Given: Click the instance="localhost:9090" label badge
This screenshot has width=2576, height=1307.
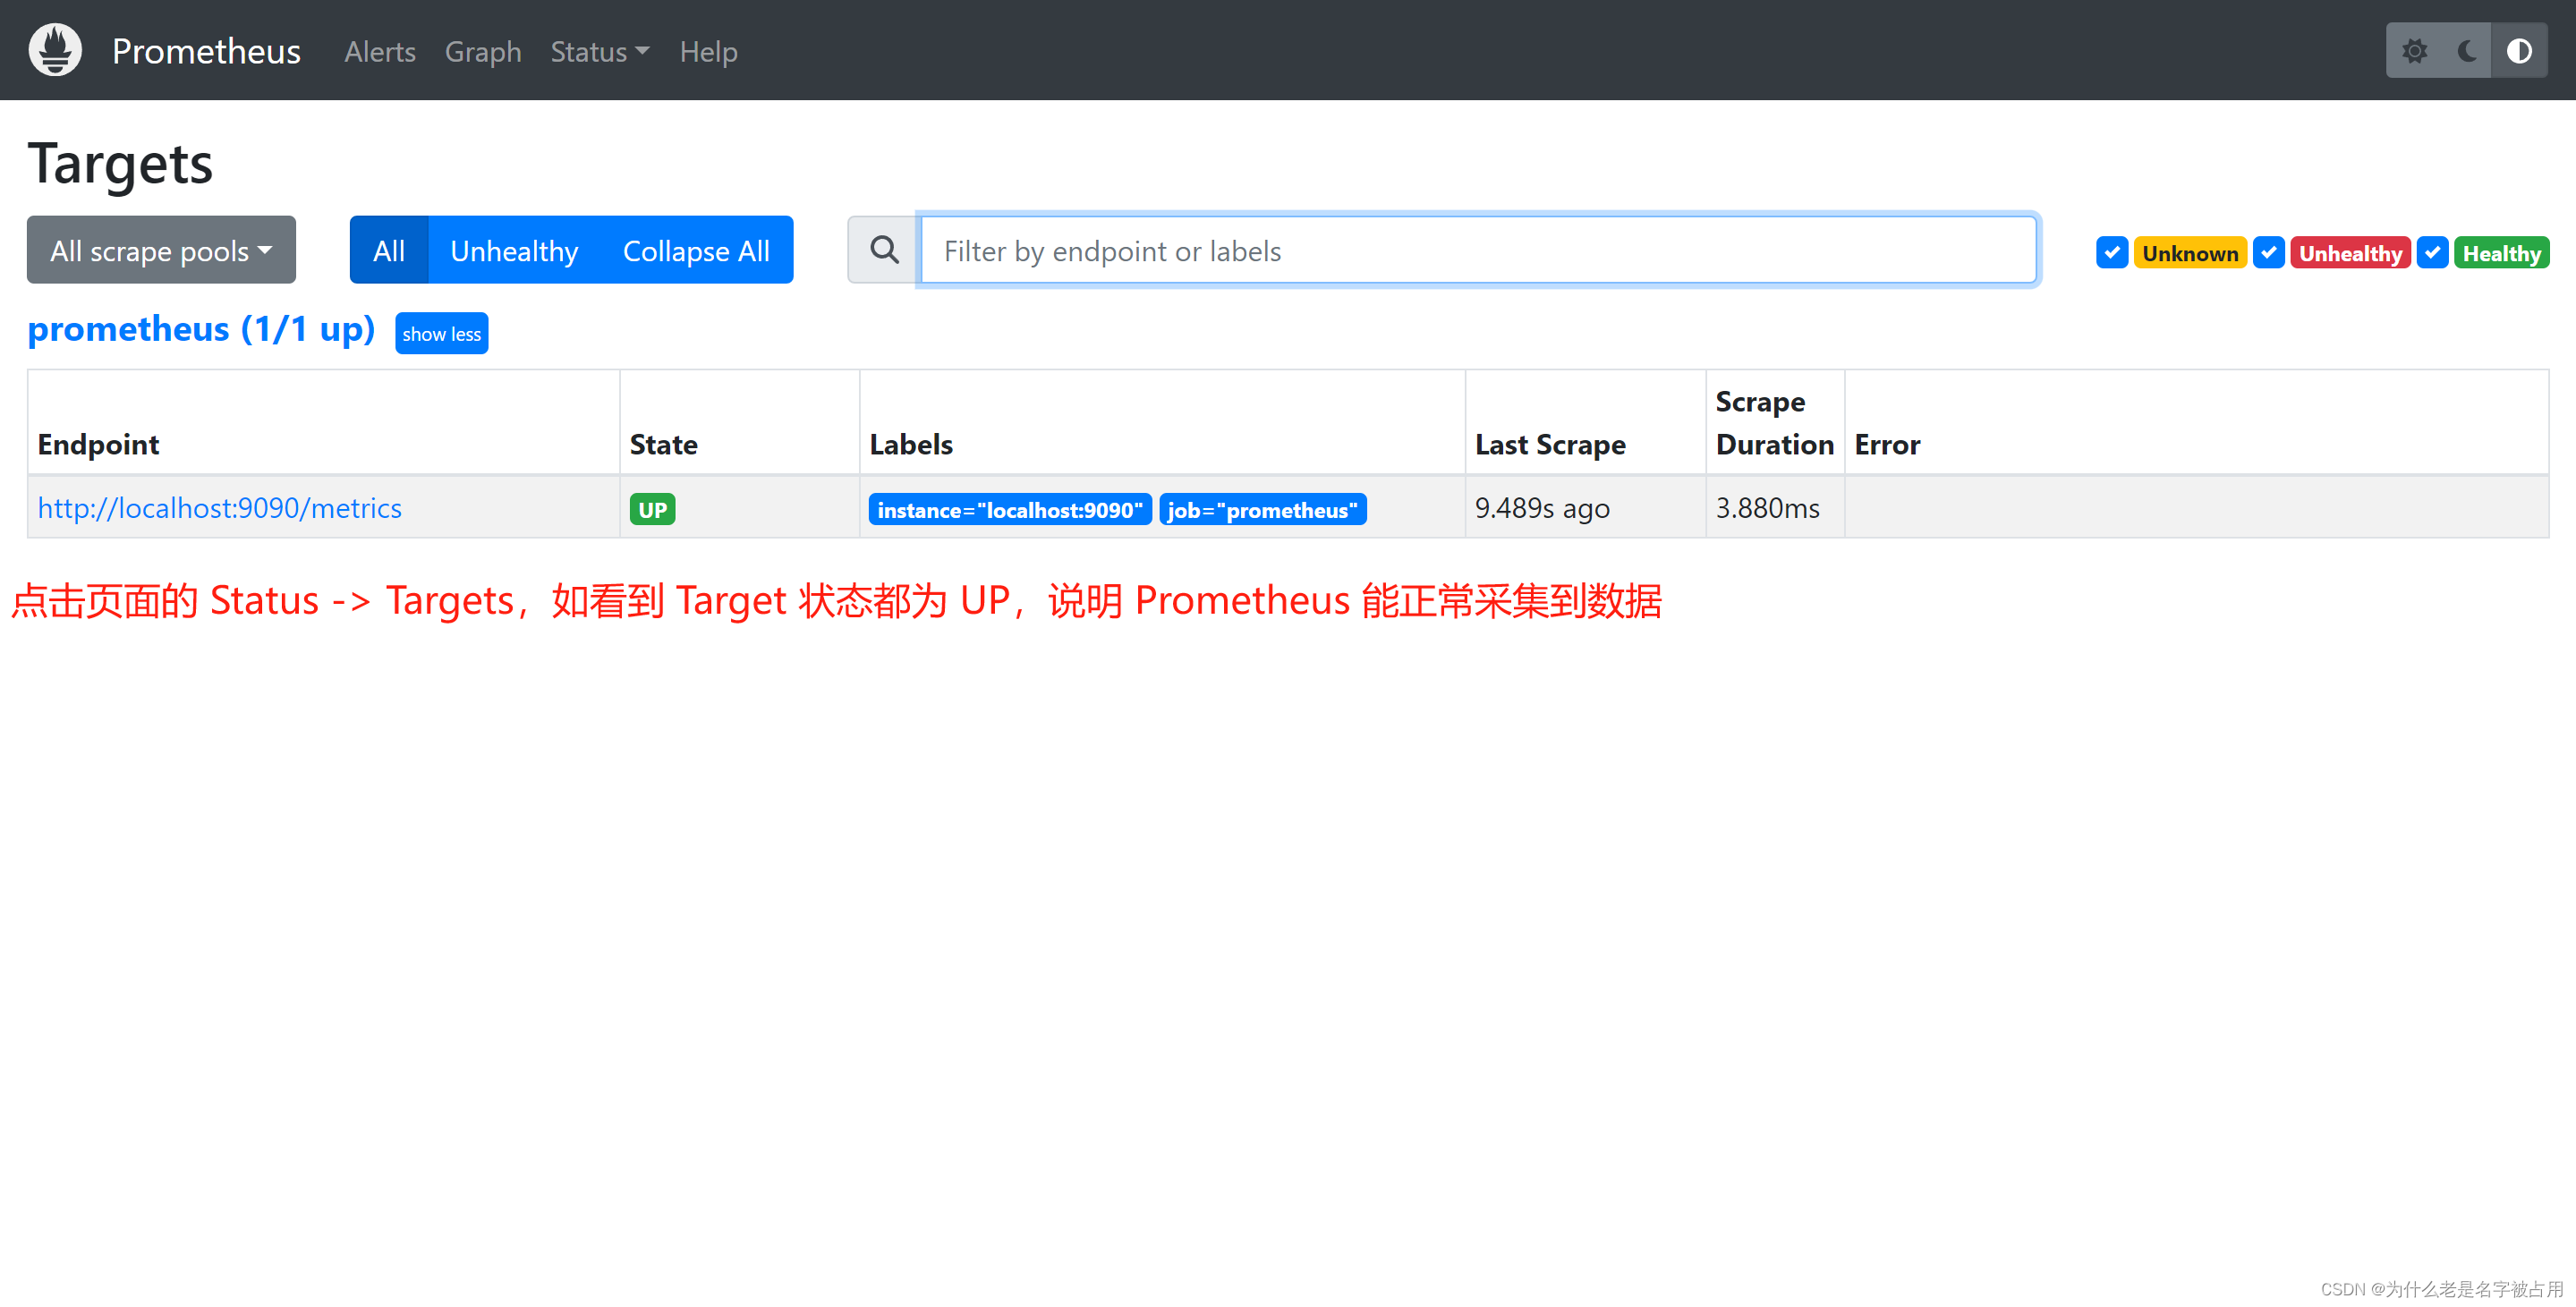Looking at the screenshot, I should click(1010, 509).
